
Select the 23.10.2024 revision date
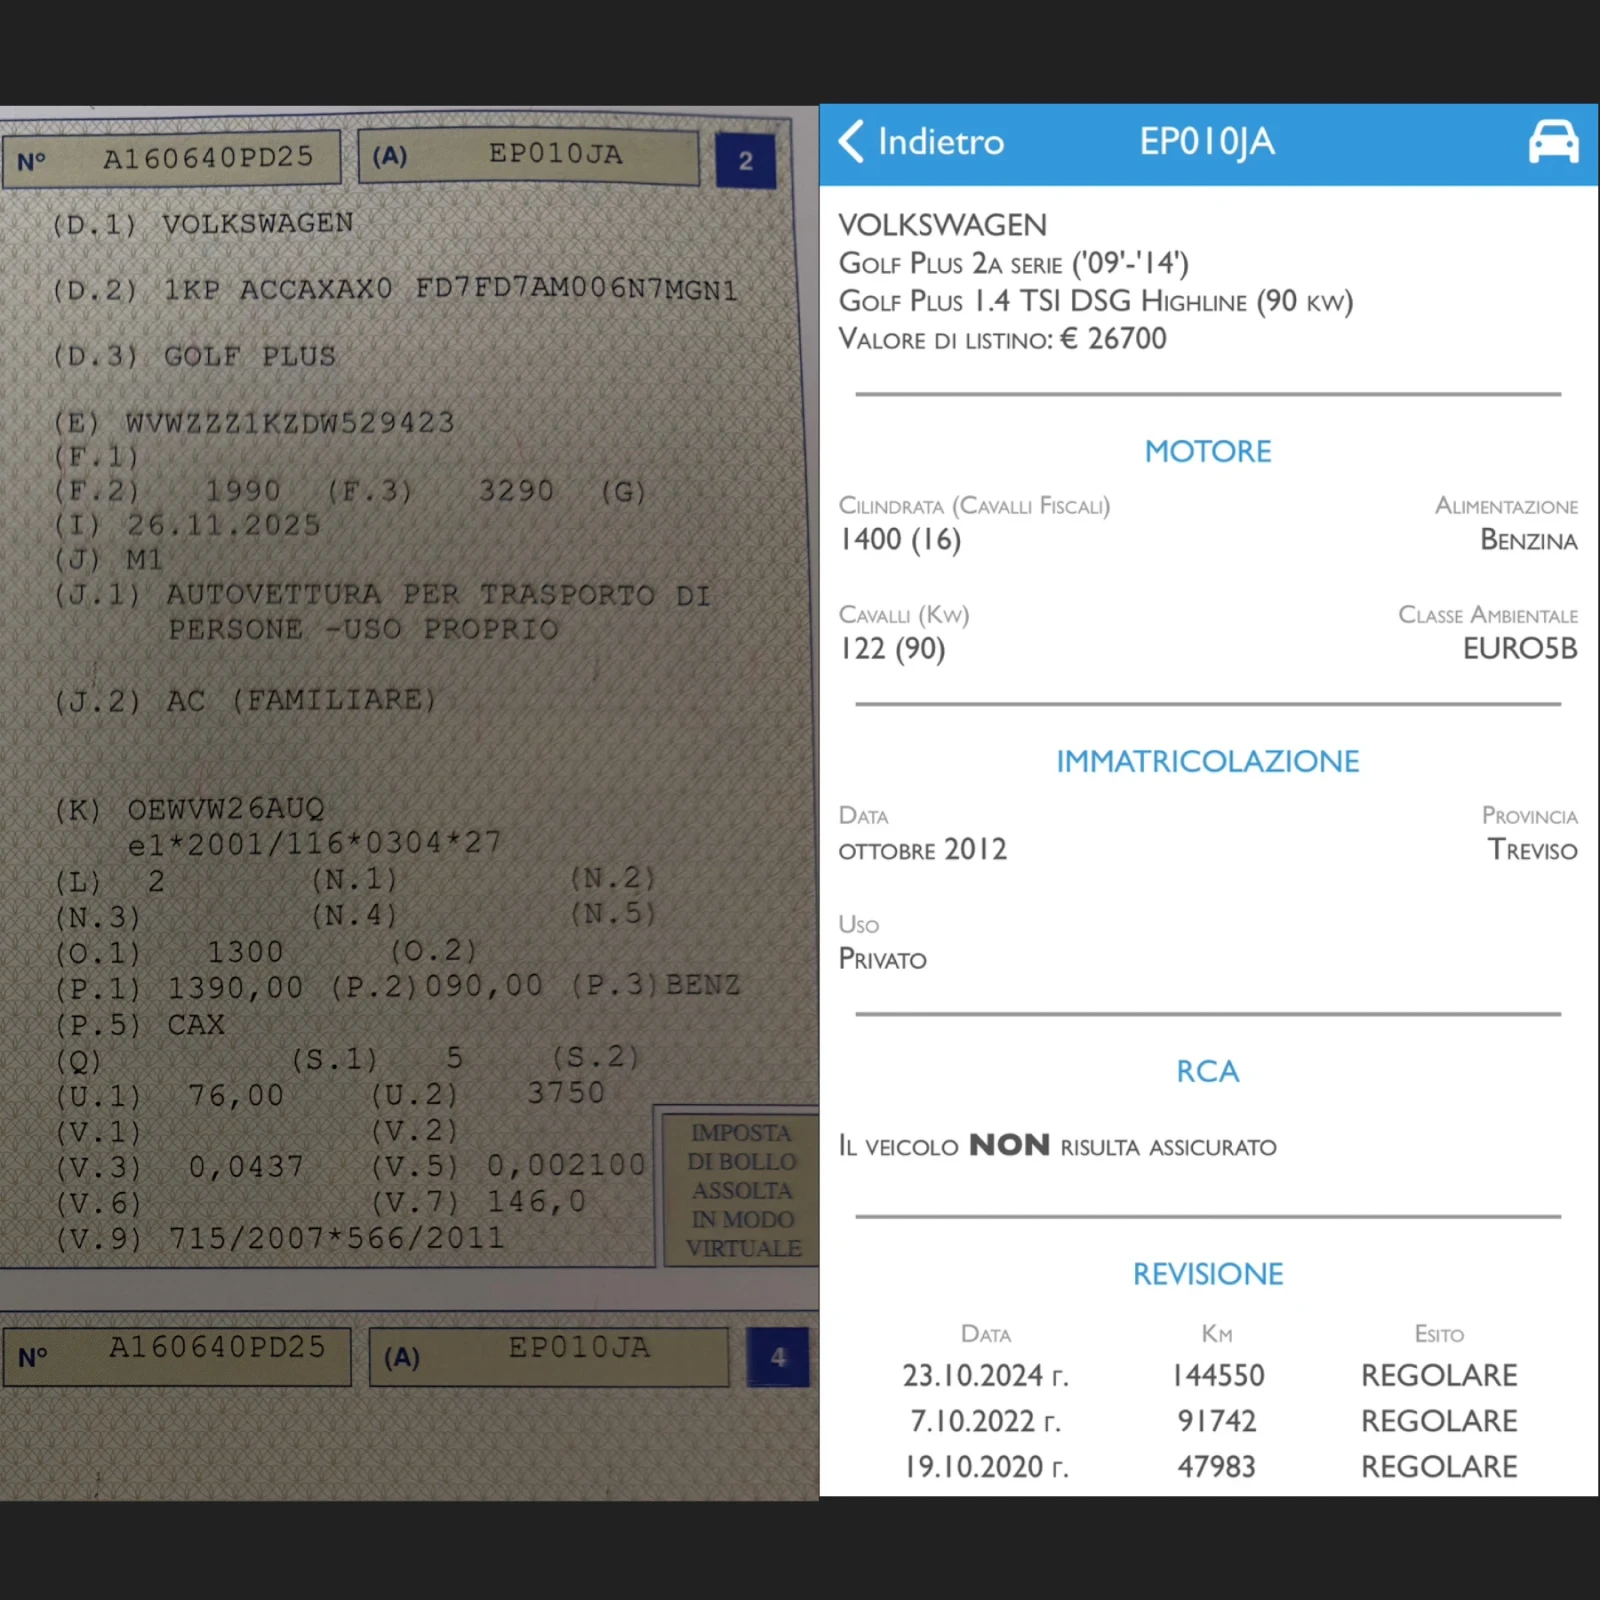985,1376
